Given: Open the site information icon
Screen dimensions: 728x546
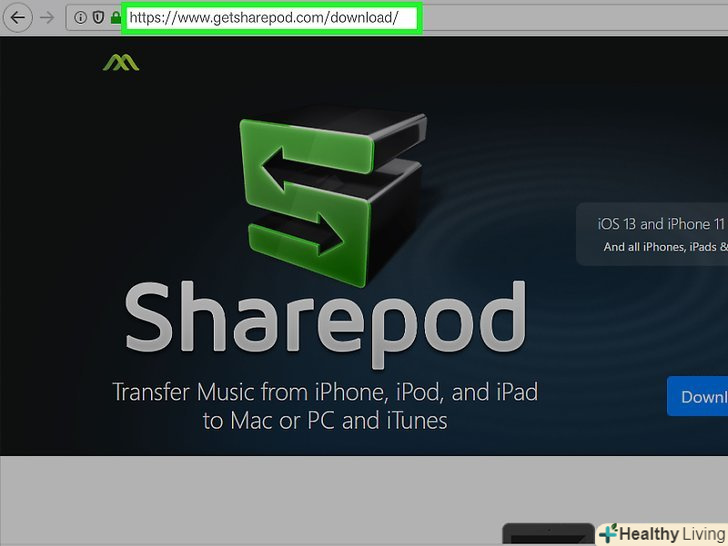Looking at the screenshot, I should tap(80, 18).
